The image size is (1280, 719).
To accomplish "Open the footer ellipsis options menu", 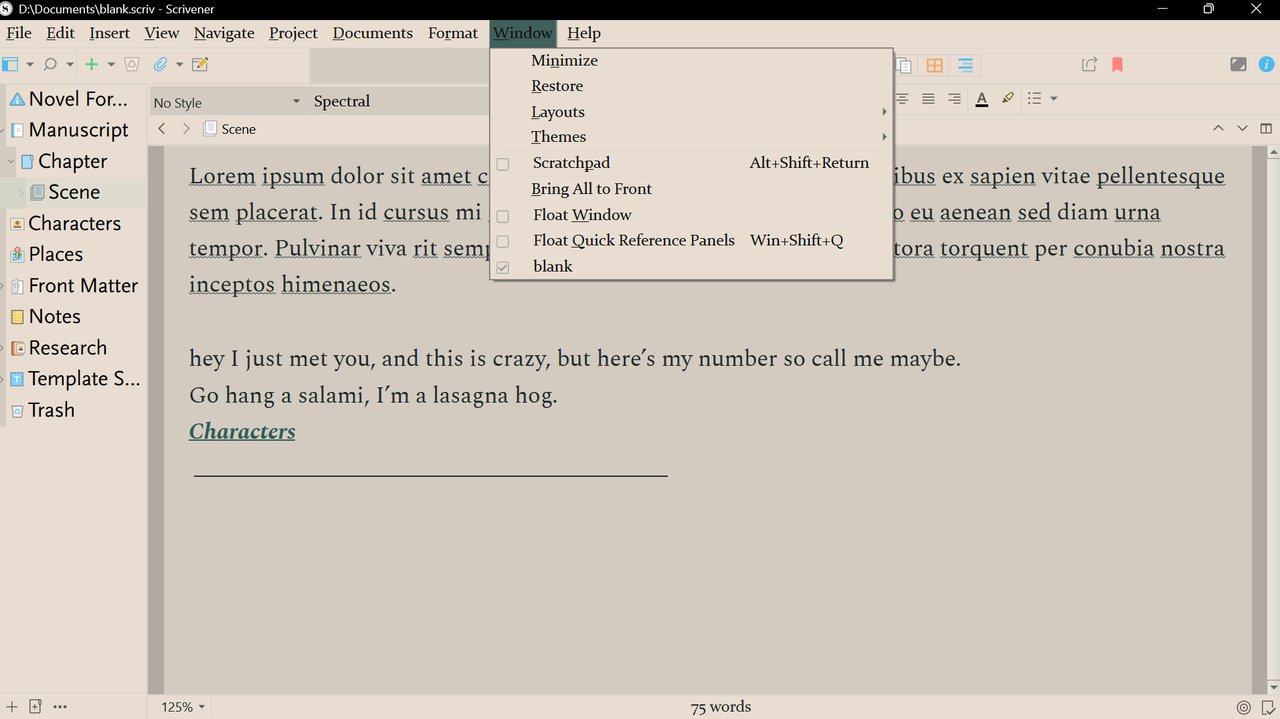I will 60,707.
